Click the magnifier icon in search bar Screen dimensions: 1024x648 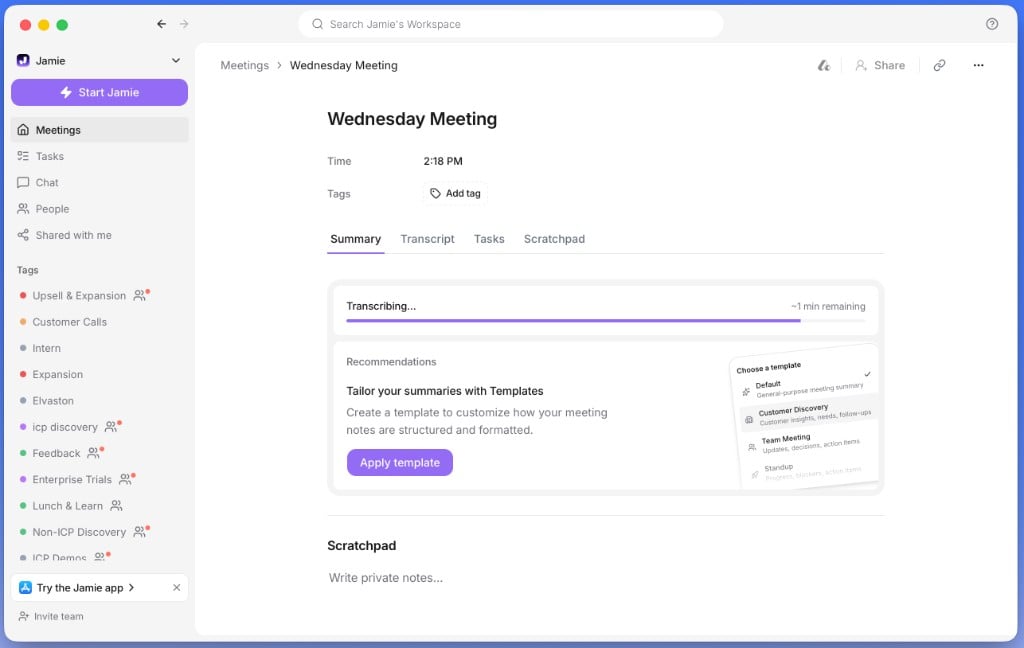317,24
